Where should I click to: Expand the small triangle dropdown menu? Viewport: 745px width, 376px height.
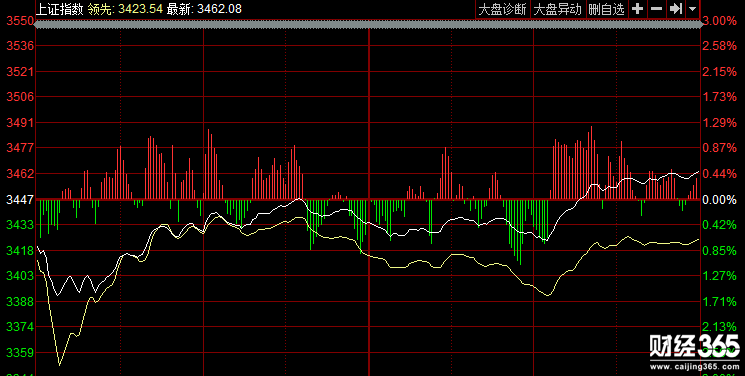coord(692,9)
